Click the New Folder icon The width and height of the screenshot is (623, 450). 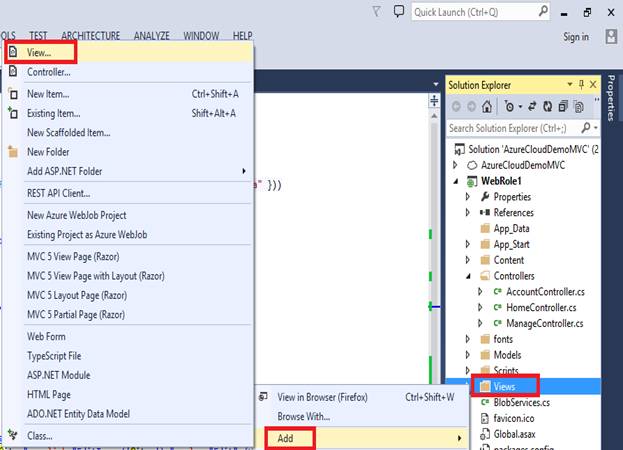point(13,152)
